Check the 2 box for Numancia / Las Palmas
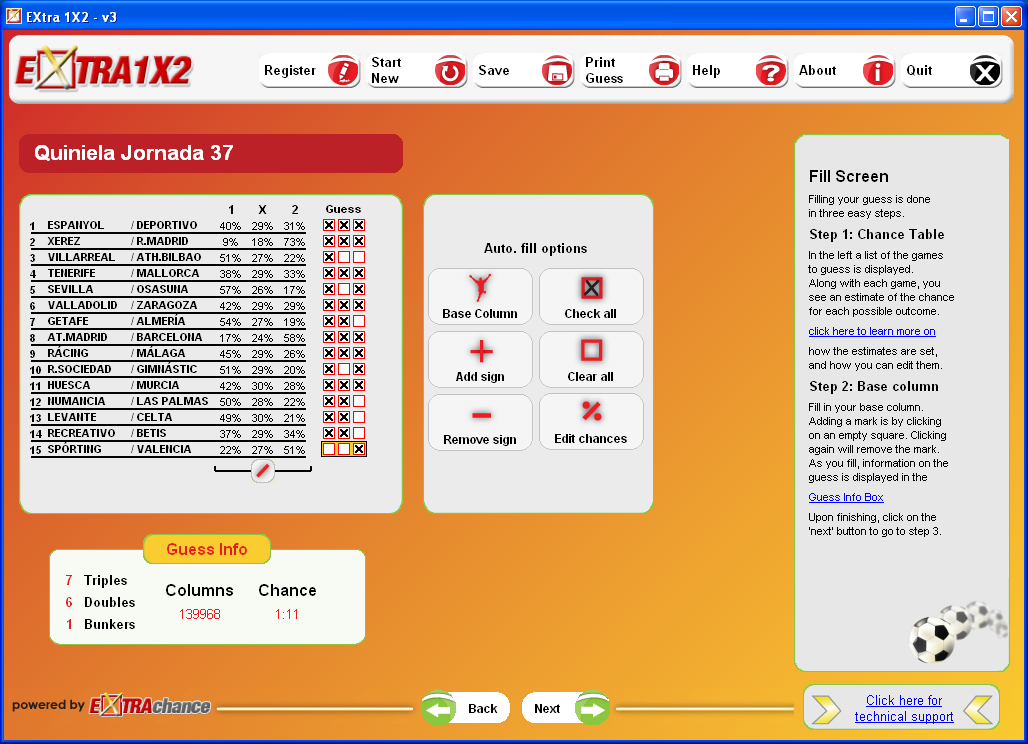The width and height of the screenshot is (1028, 744). [359, 401]
